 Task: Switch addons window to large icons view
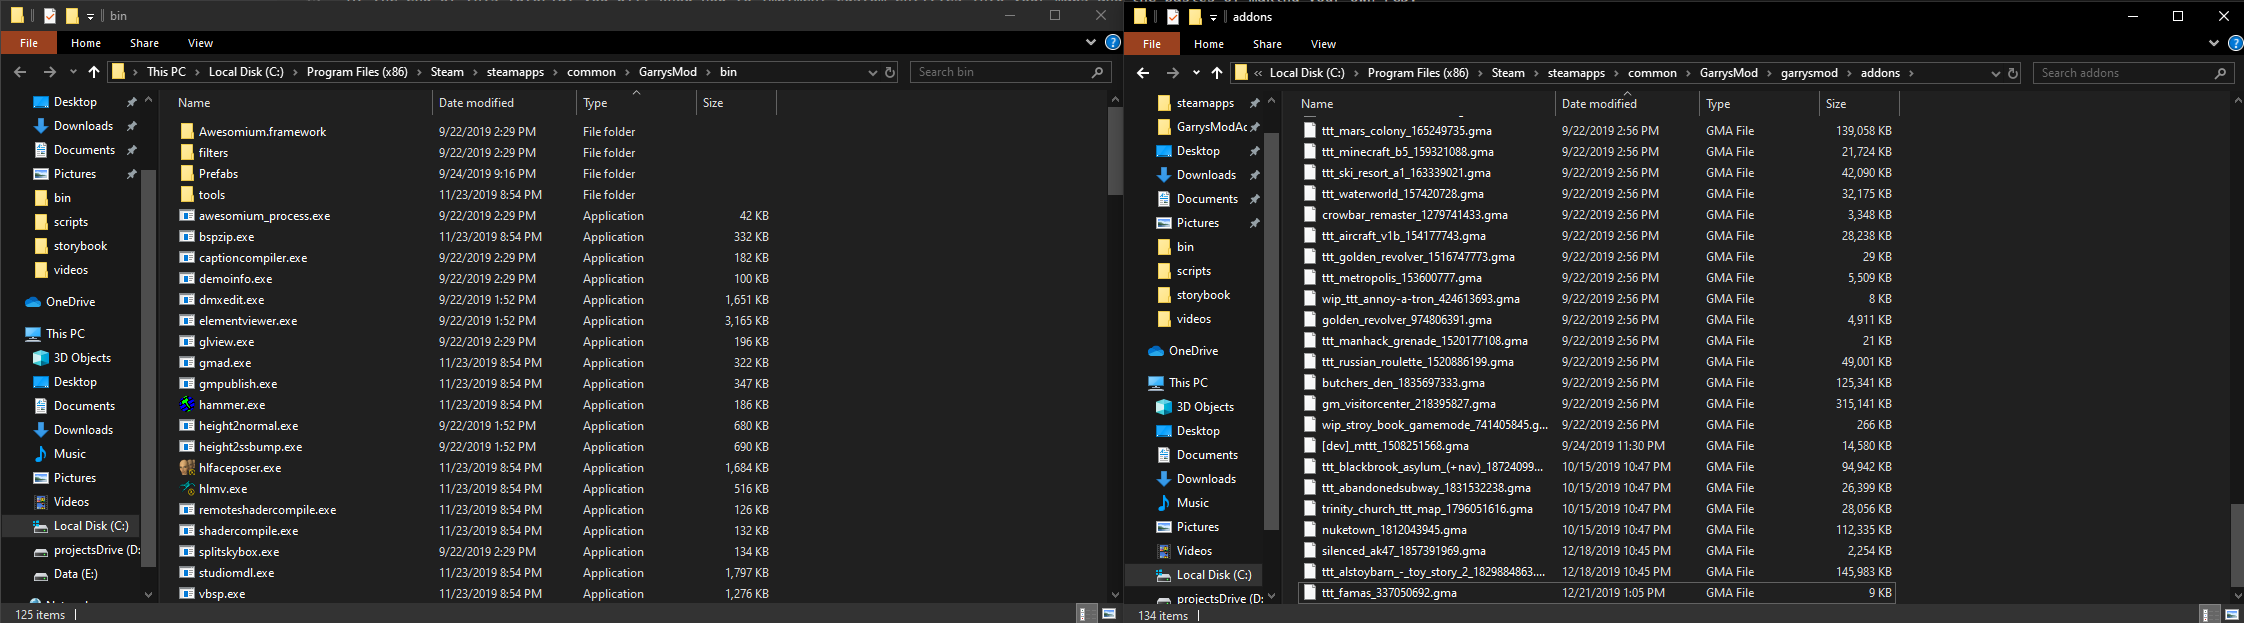click(2232, 615)
